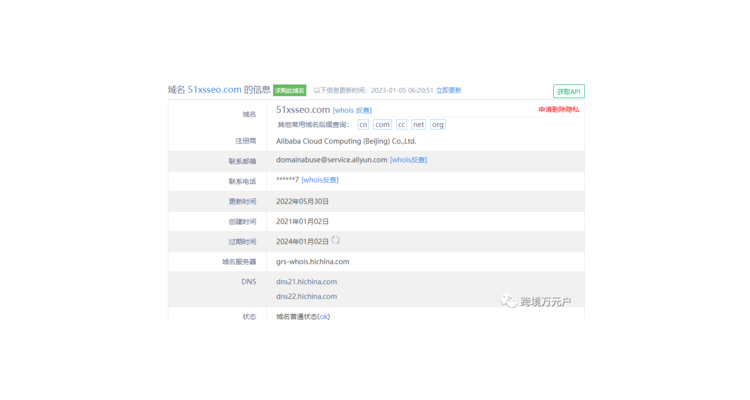750x400 pixels.
Task: Click the 立即更新 refresh link
Action: [x=449, y=90]
